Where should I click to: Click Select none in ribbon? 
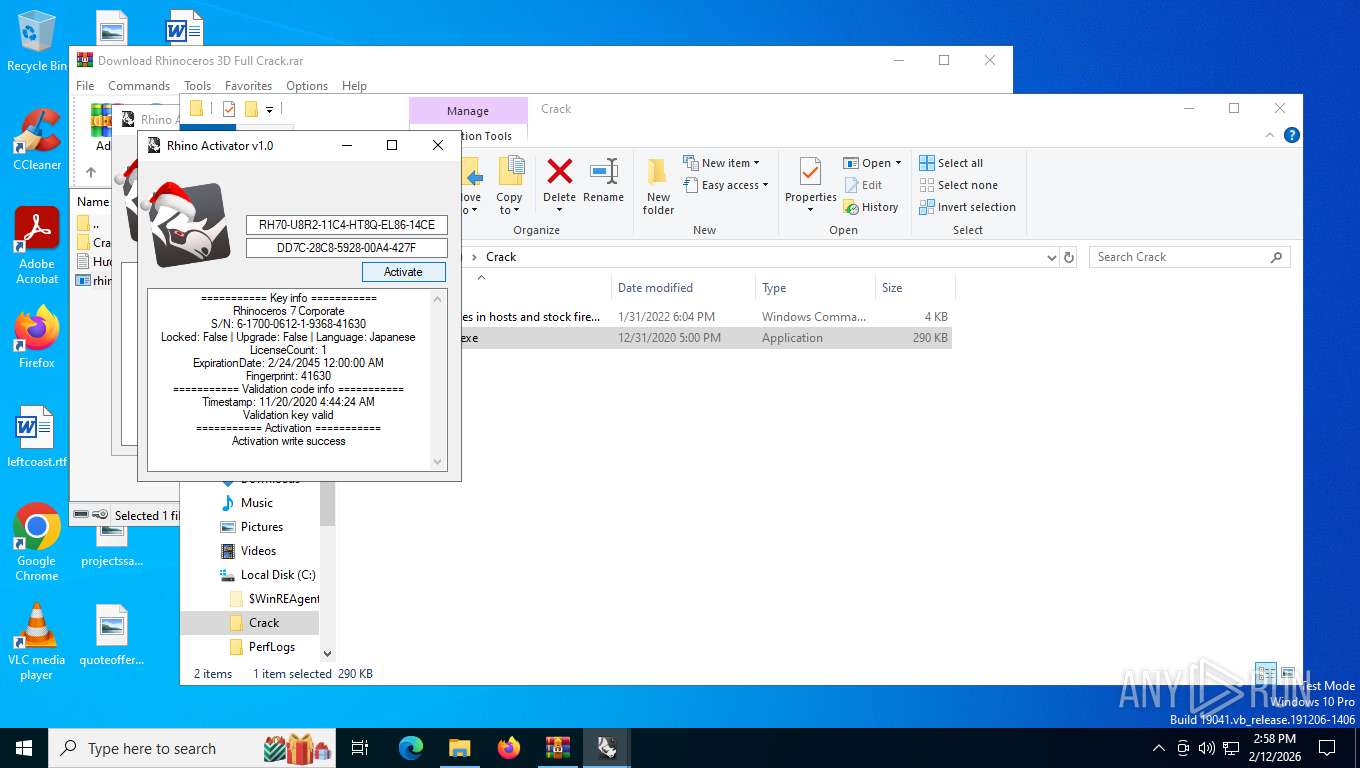point(958,185)
